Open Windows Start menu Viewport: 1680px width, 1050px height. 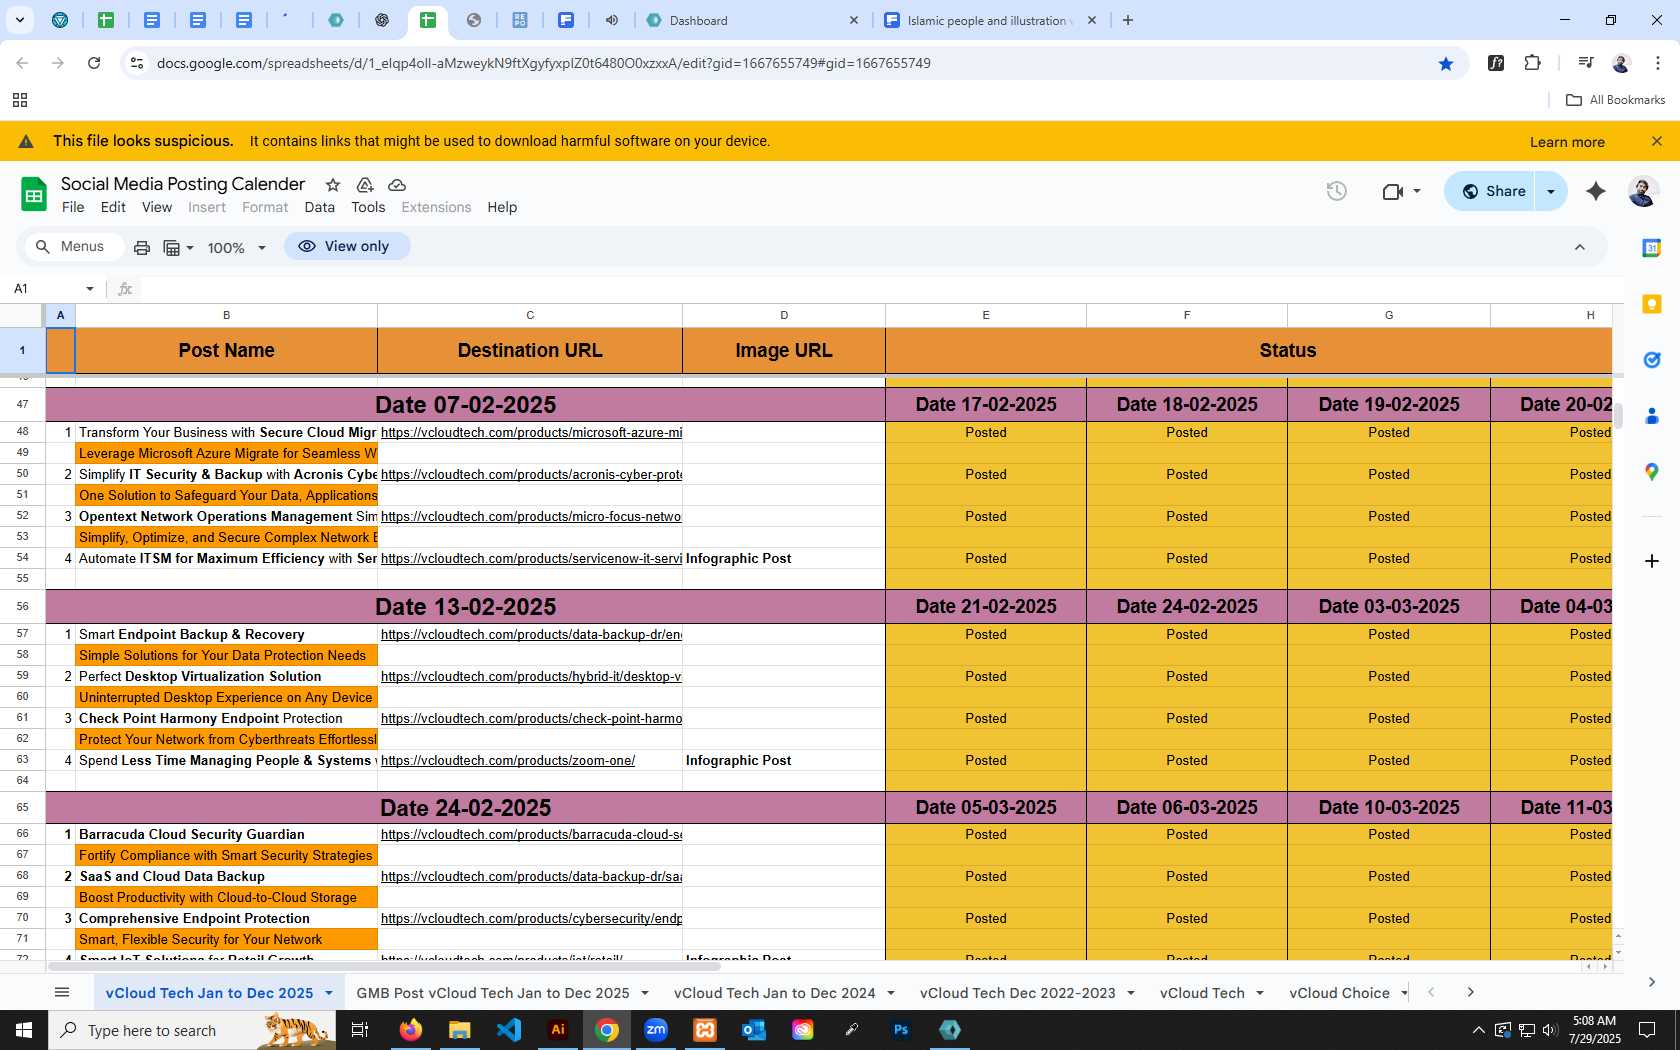pos(24,1030)
